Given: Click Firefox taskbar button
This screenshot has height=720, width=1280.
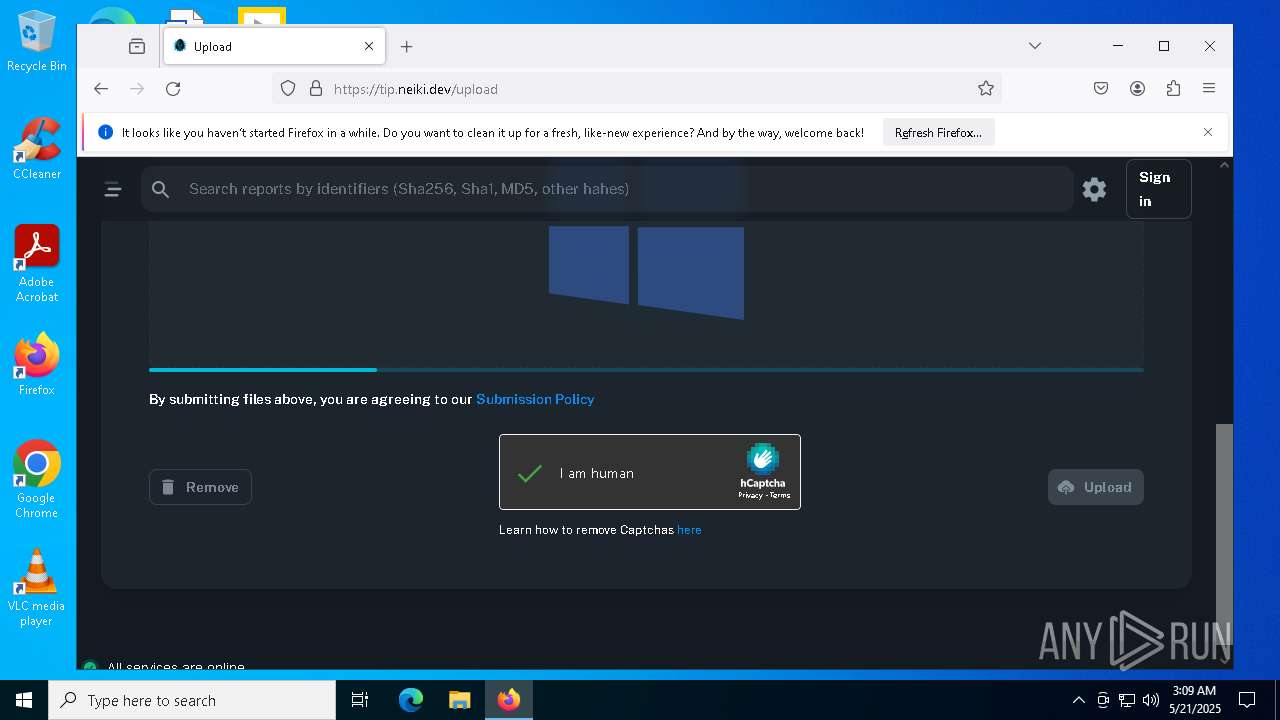Looking at the screenshot, I should click(509, 700).
